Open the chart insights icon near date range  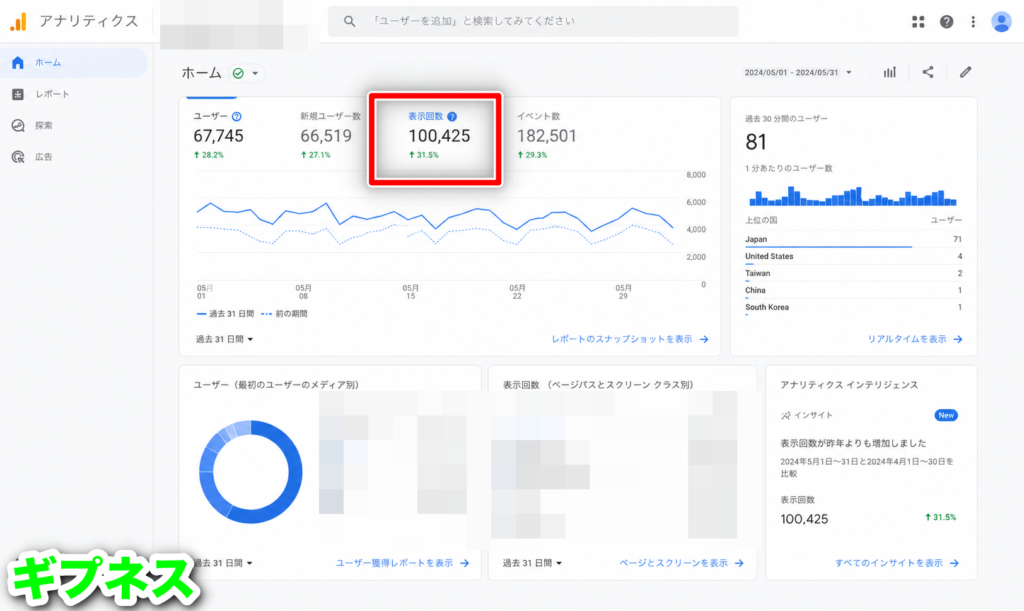pyautogui.click(x=889, y=72)
